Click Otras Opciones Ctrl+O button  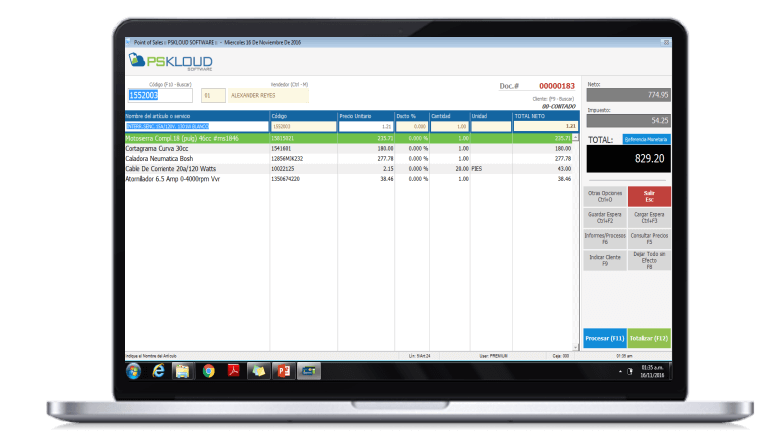tap(605, 197)
